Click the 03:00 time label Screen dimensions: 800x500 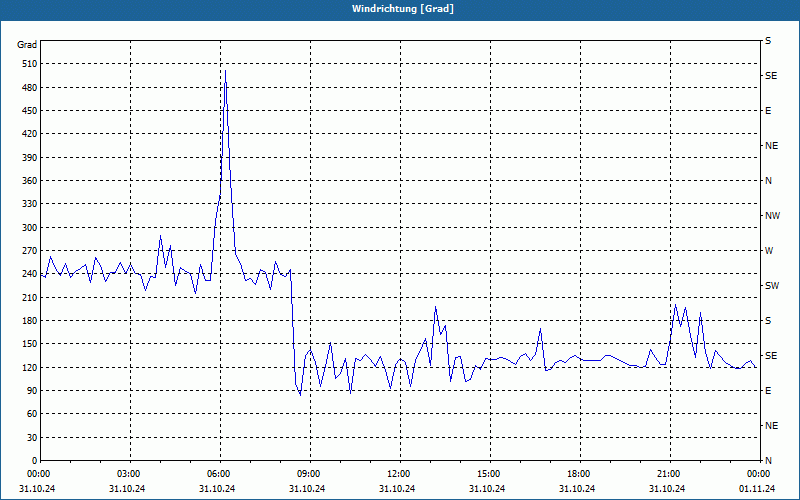[x=128, y=474]
